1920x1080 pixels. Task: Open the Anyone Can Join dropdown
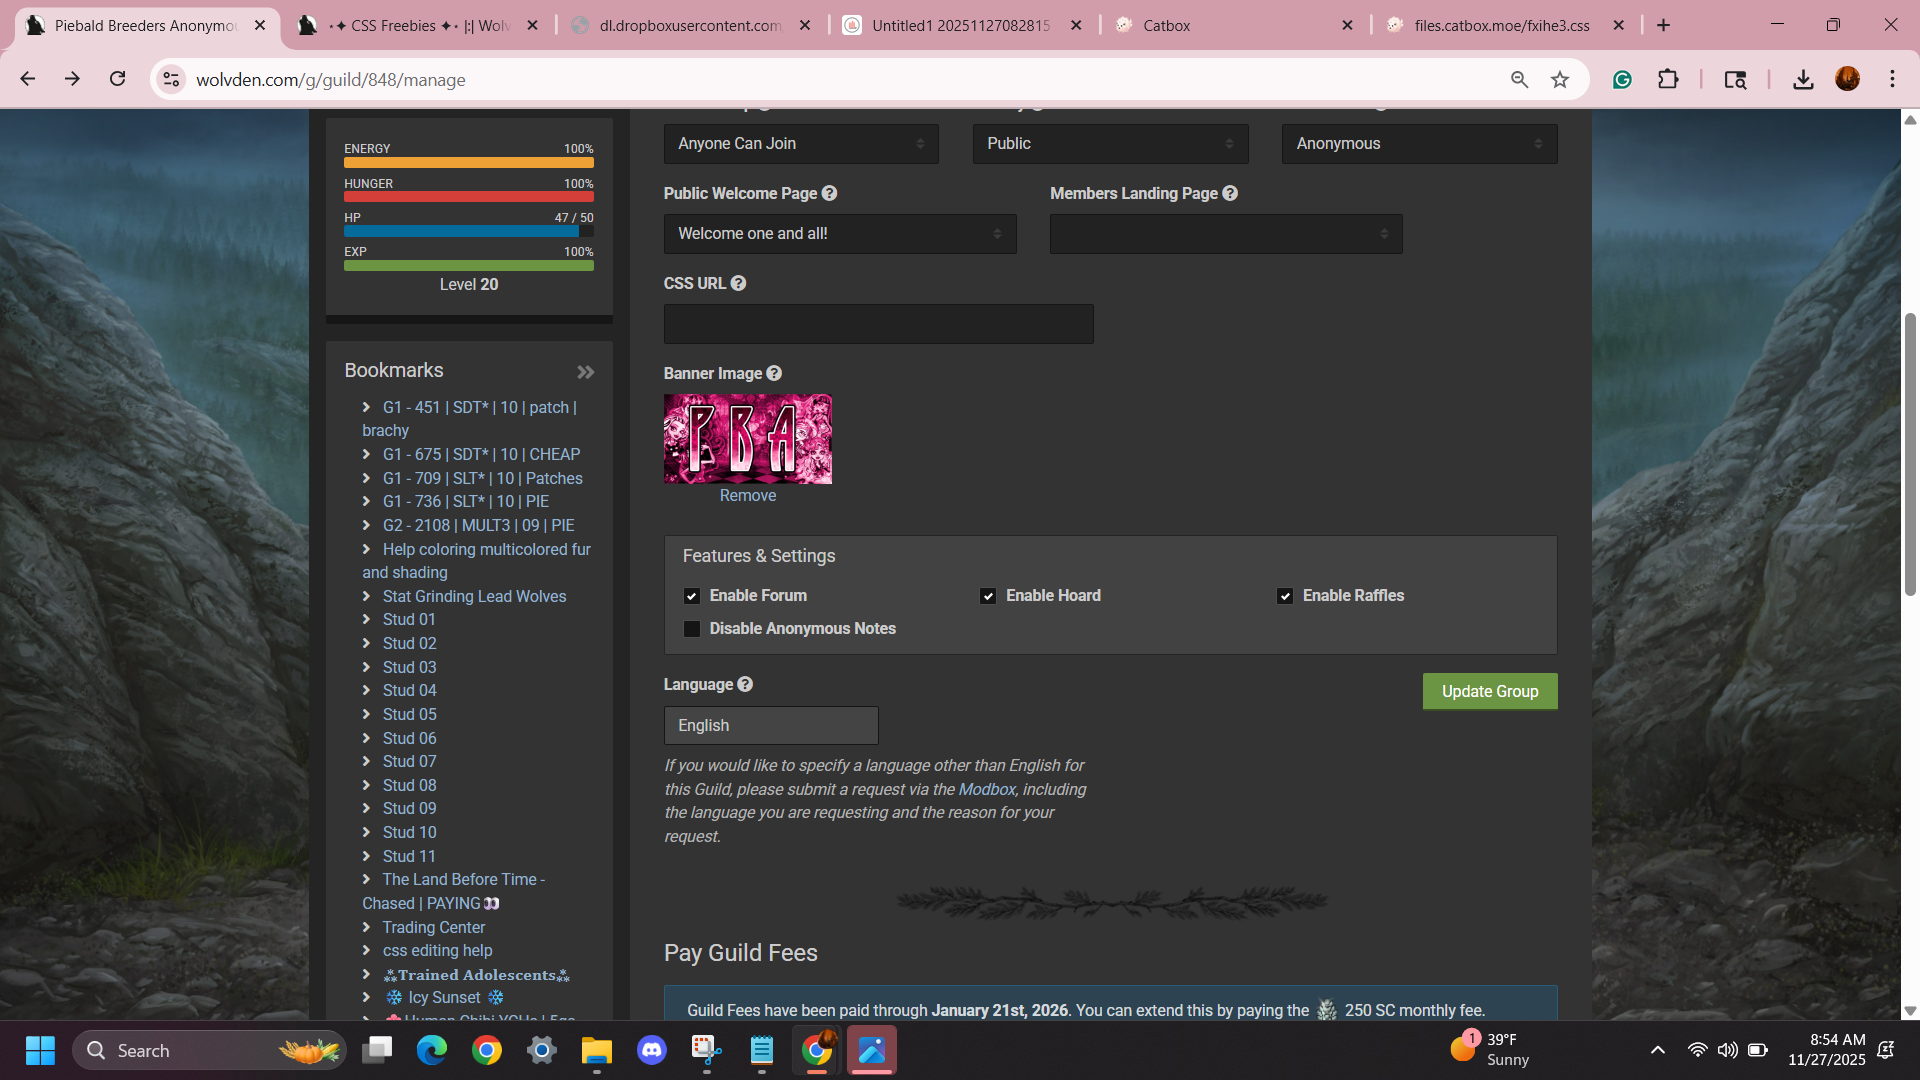point(801,144)
